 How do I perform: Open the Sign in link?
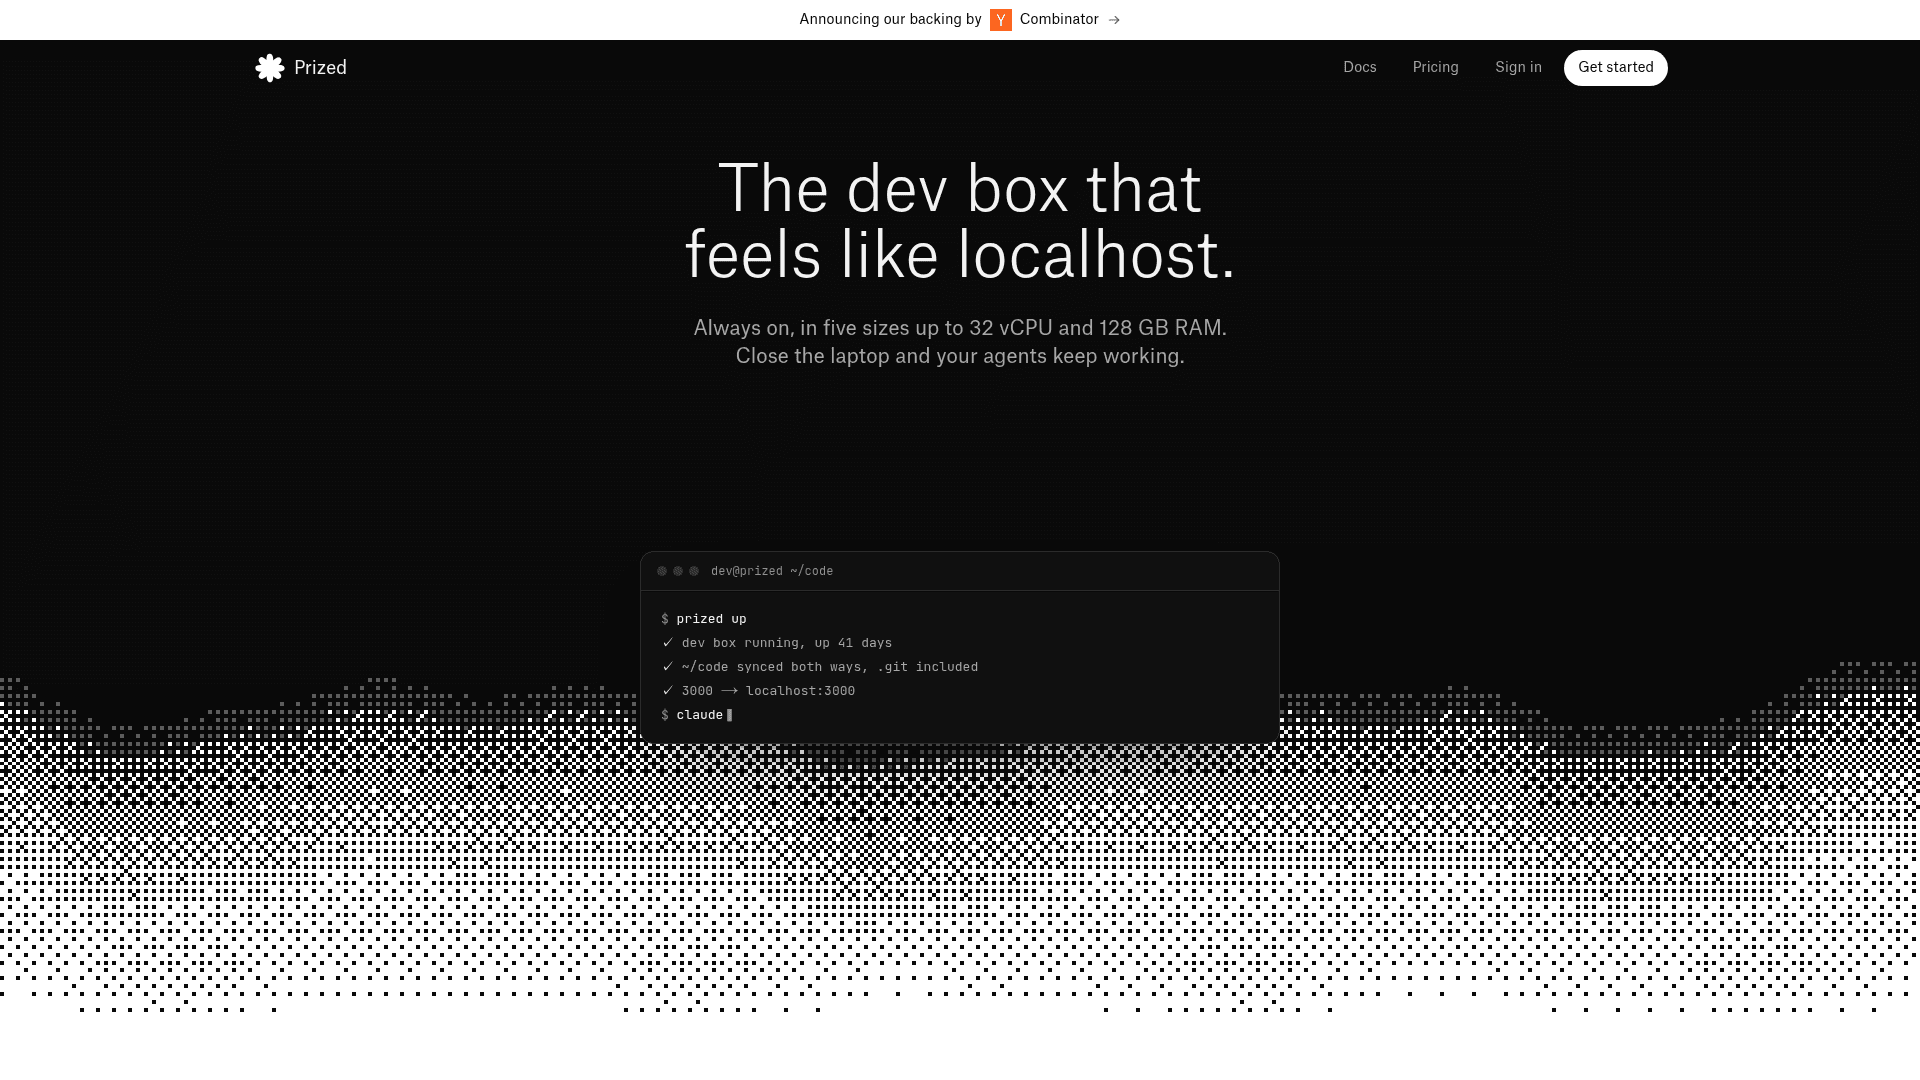point(1518,67)
